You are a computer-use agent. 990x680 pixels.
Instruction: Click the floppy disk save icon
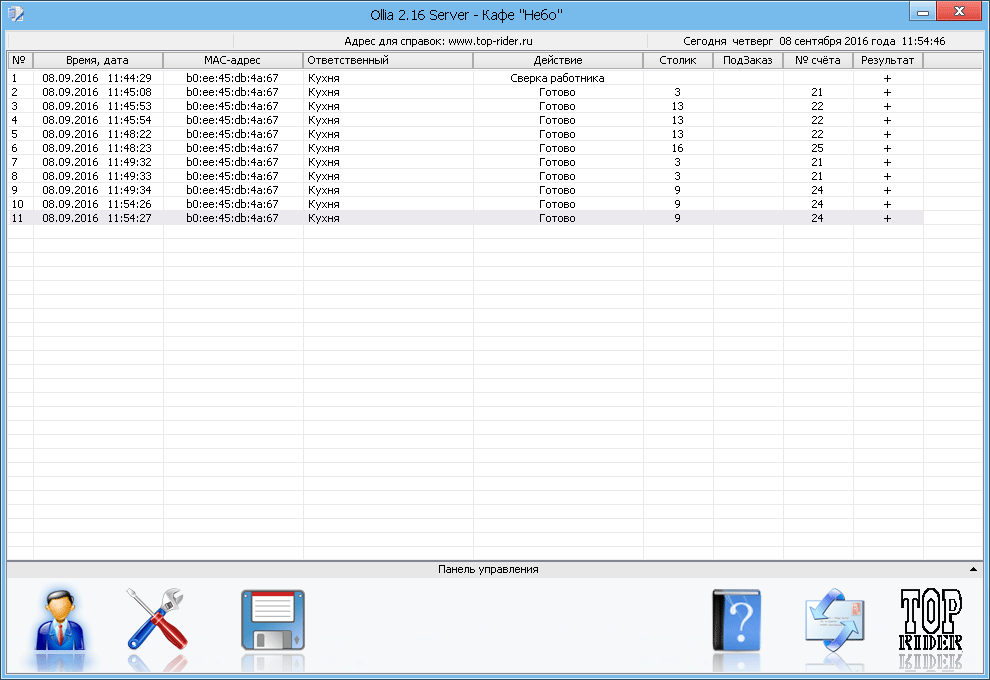pos(272,622)
